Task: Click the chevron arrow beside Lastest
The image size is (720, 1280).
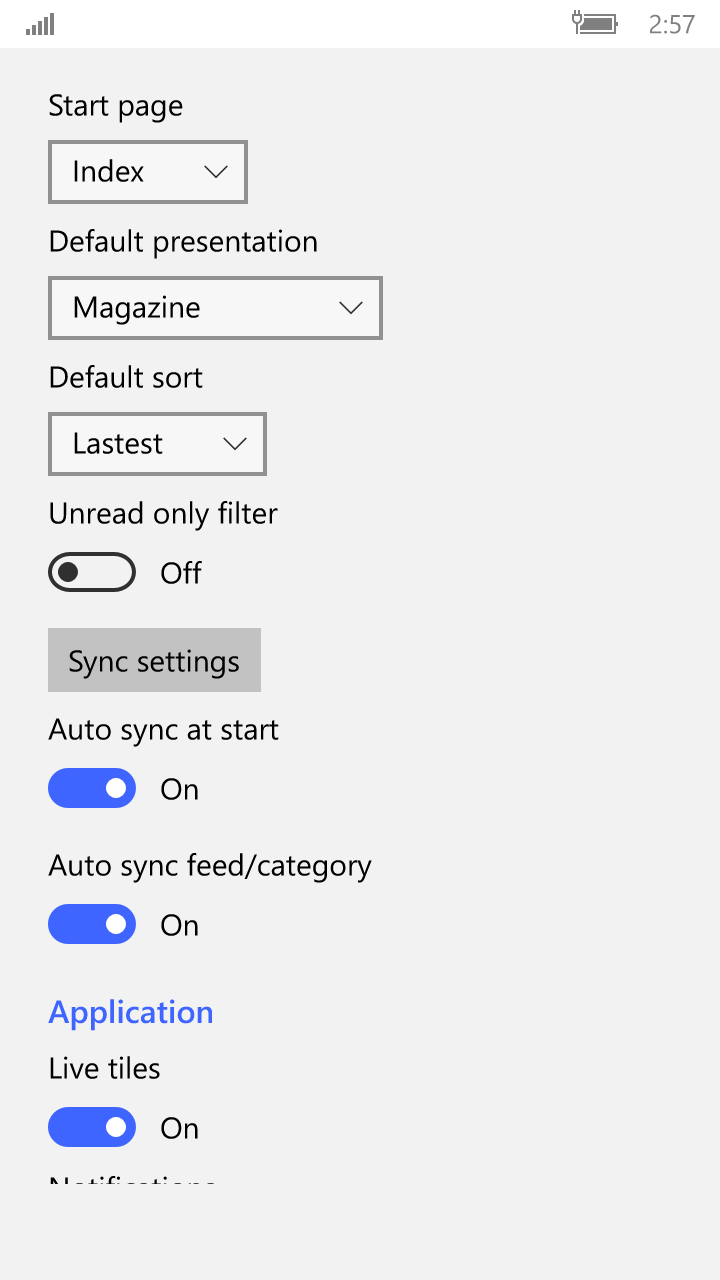Action: pyautogui.click(x=235, y=444)
